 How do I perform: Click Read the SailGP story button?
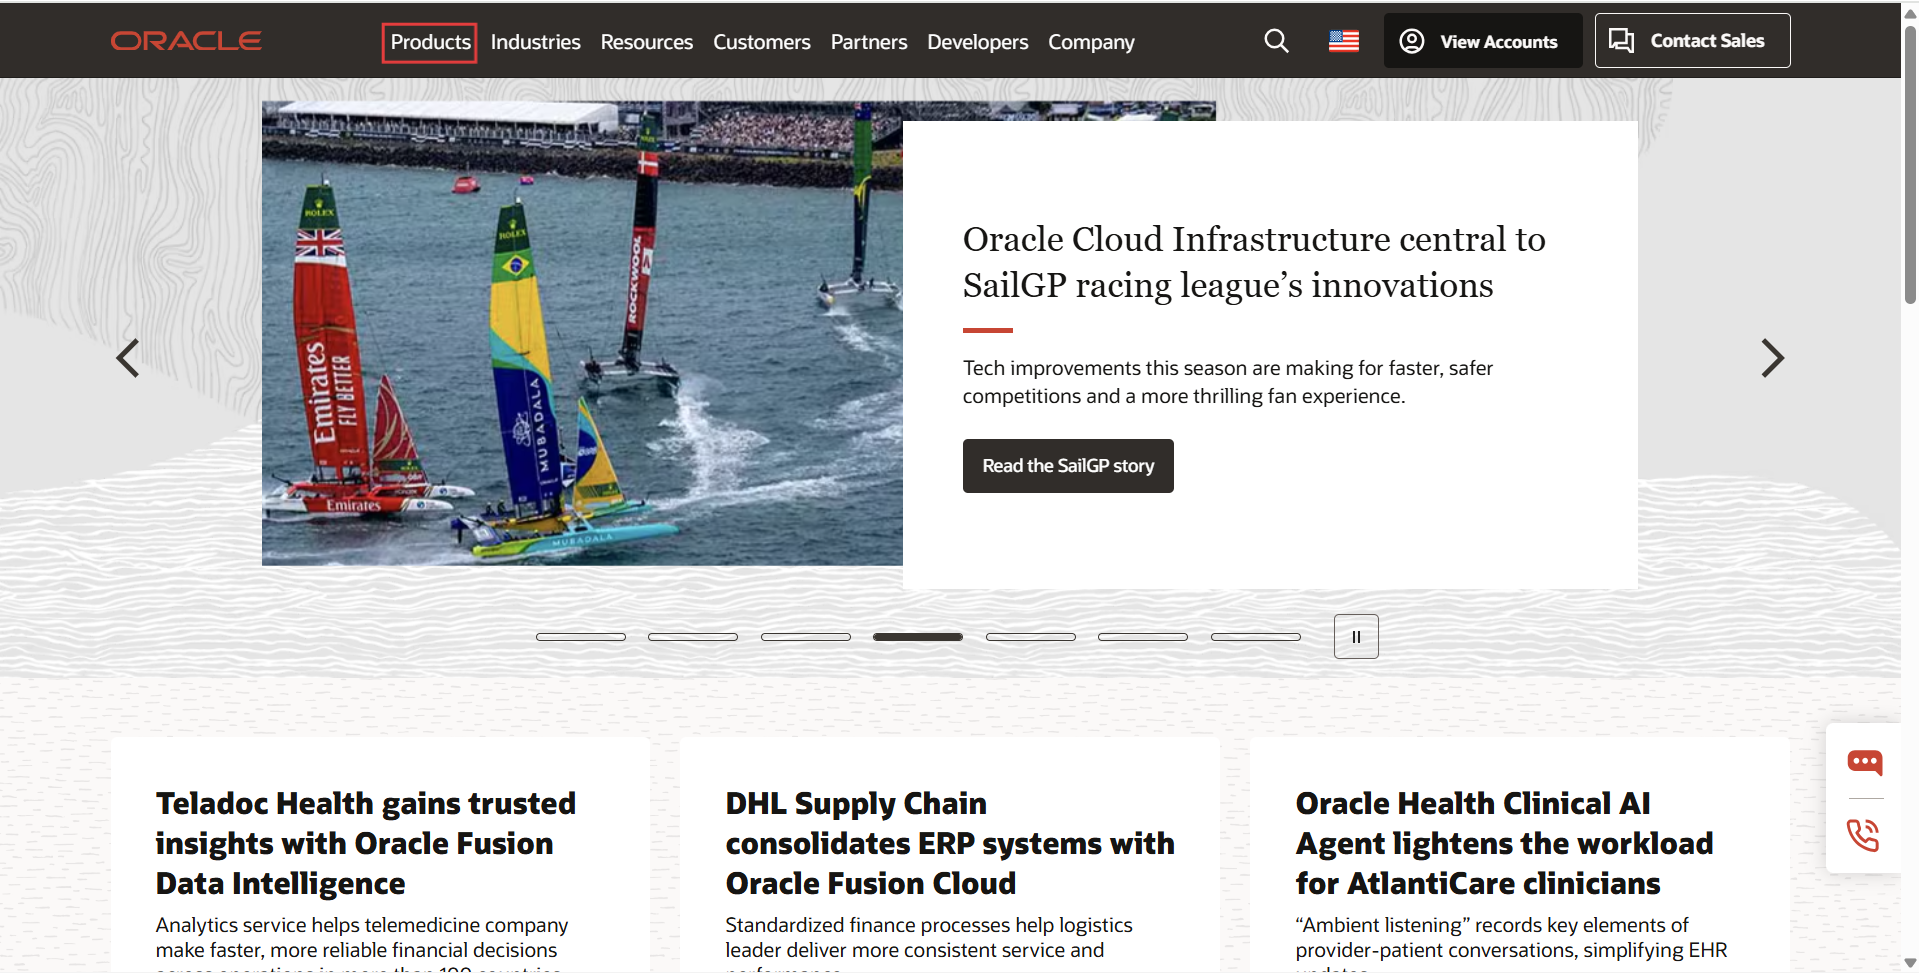tap(1068, 466)
